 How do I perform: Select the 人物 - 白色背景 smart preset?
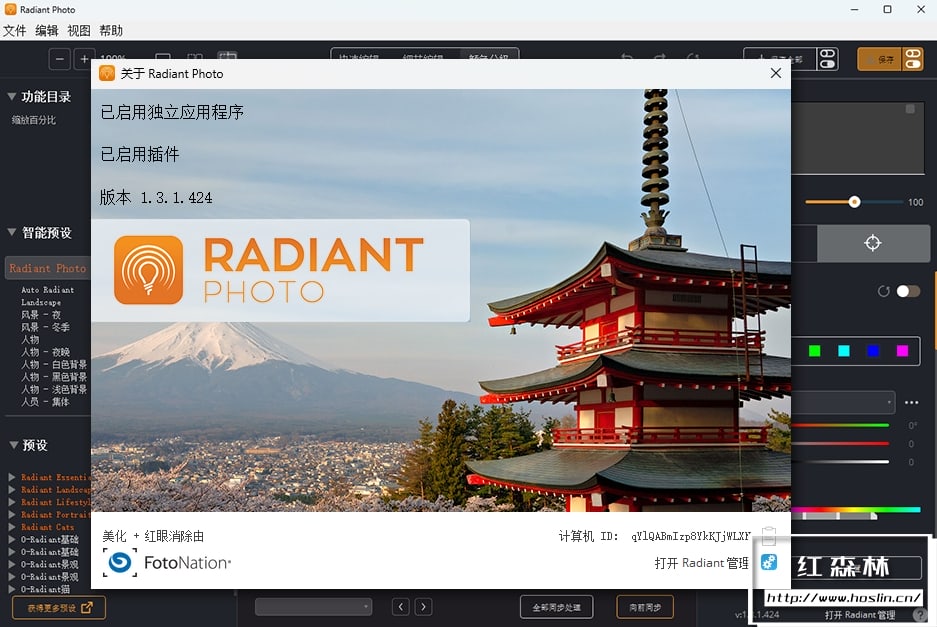click(x=54, y=365)
